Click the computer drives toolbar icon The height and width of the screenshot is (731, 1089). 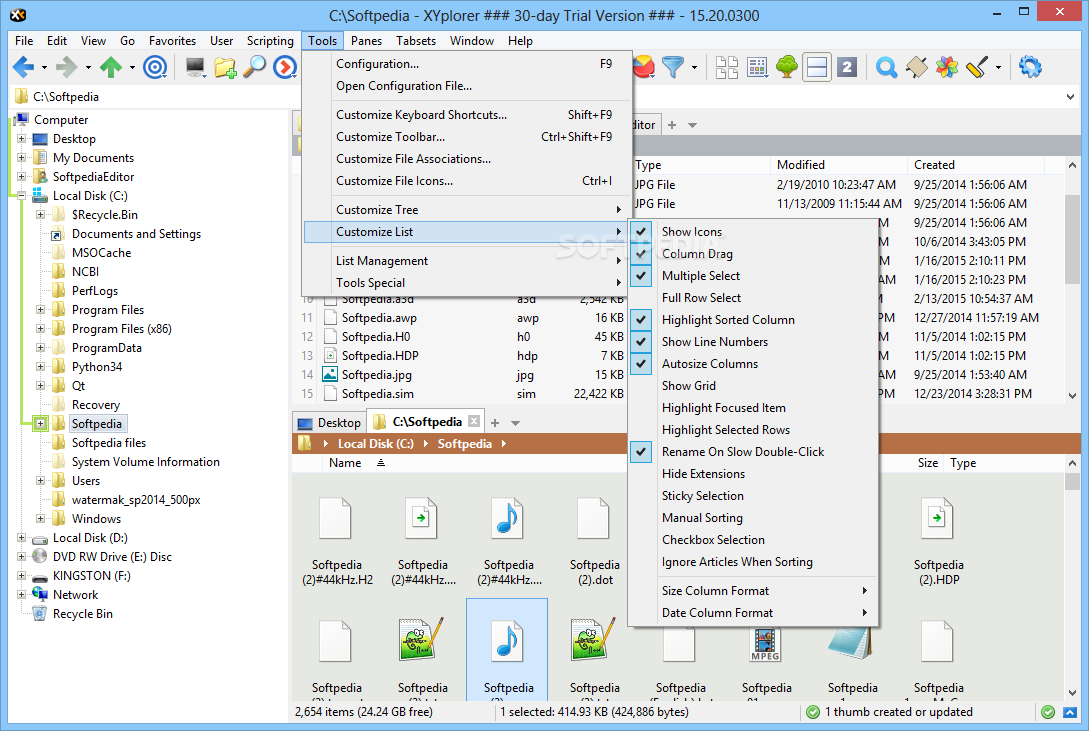pos(195,67)
